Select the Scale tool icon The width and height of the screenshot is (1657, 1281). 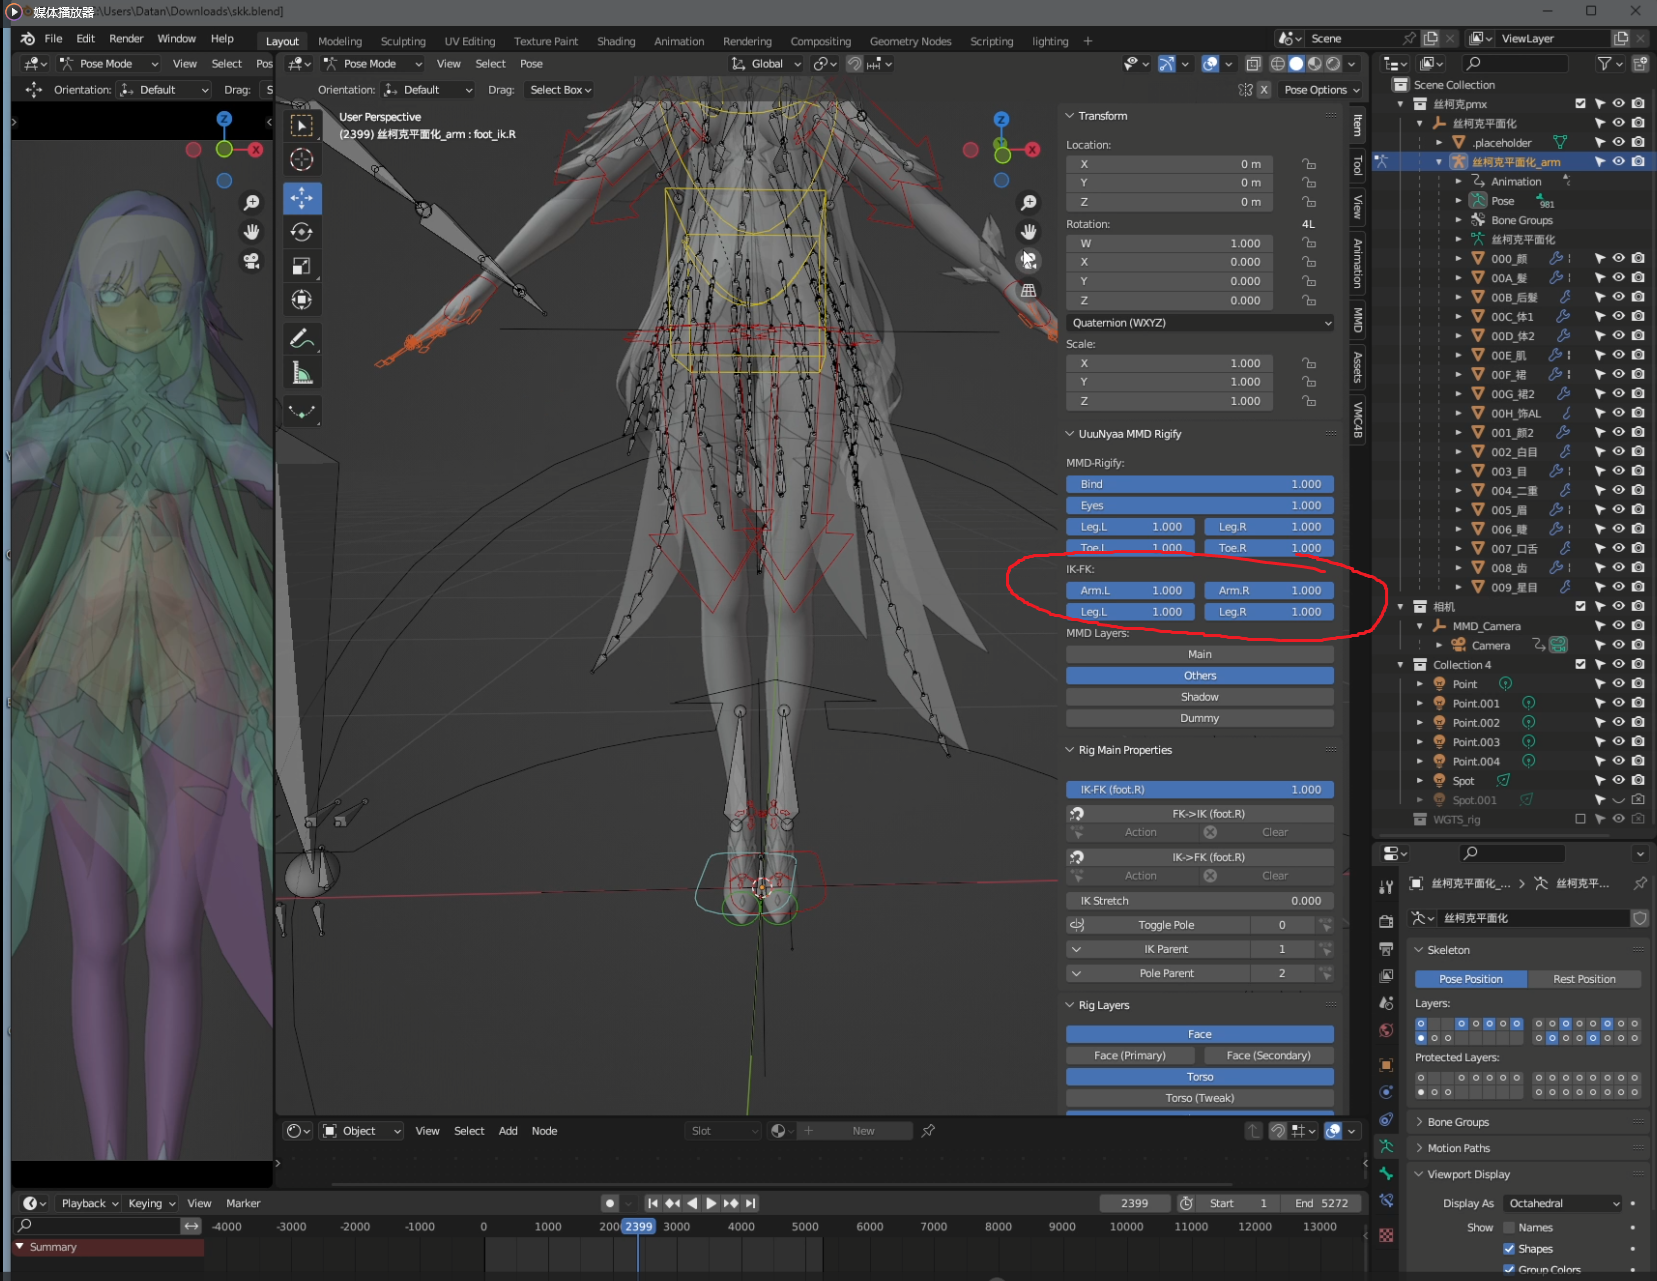(x=302, y=266)
